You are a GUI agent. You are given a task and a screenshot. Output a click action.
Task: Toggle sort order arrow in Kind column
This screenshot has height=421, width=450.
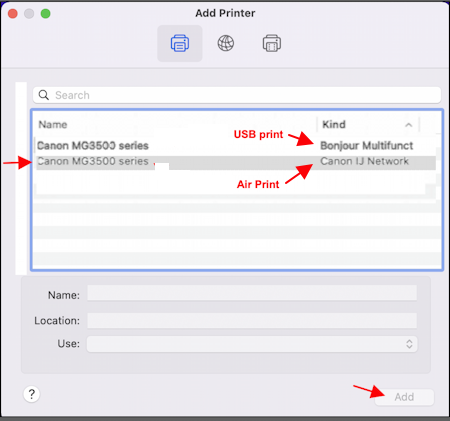[409, 125]
